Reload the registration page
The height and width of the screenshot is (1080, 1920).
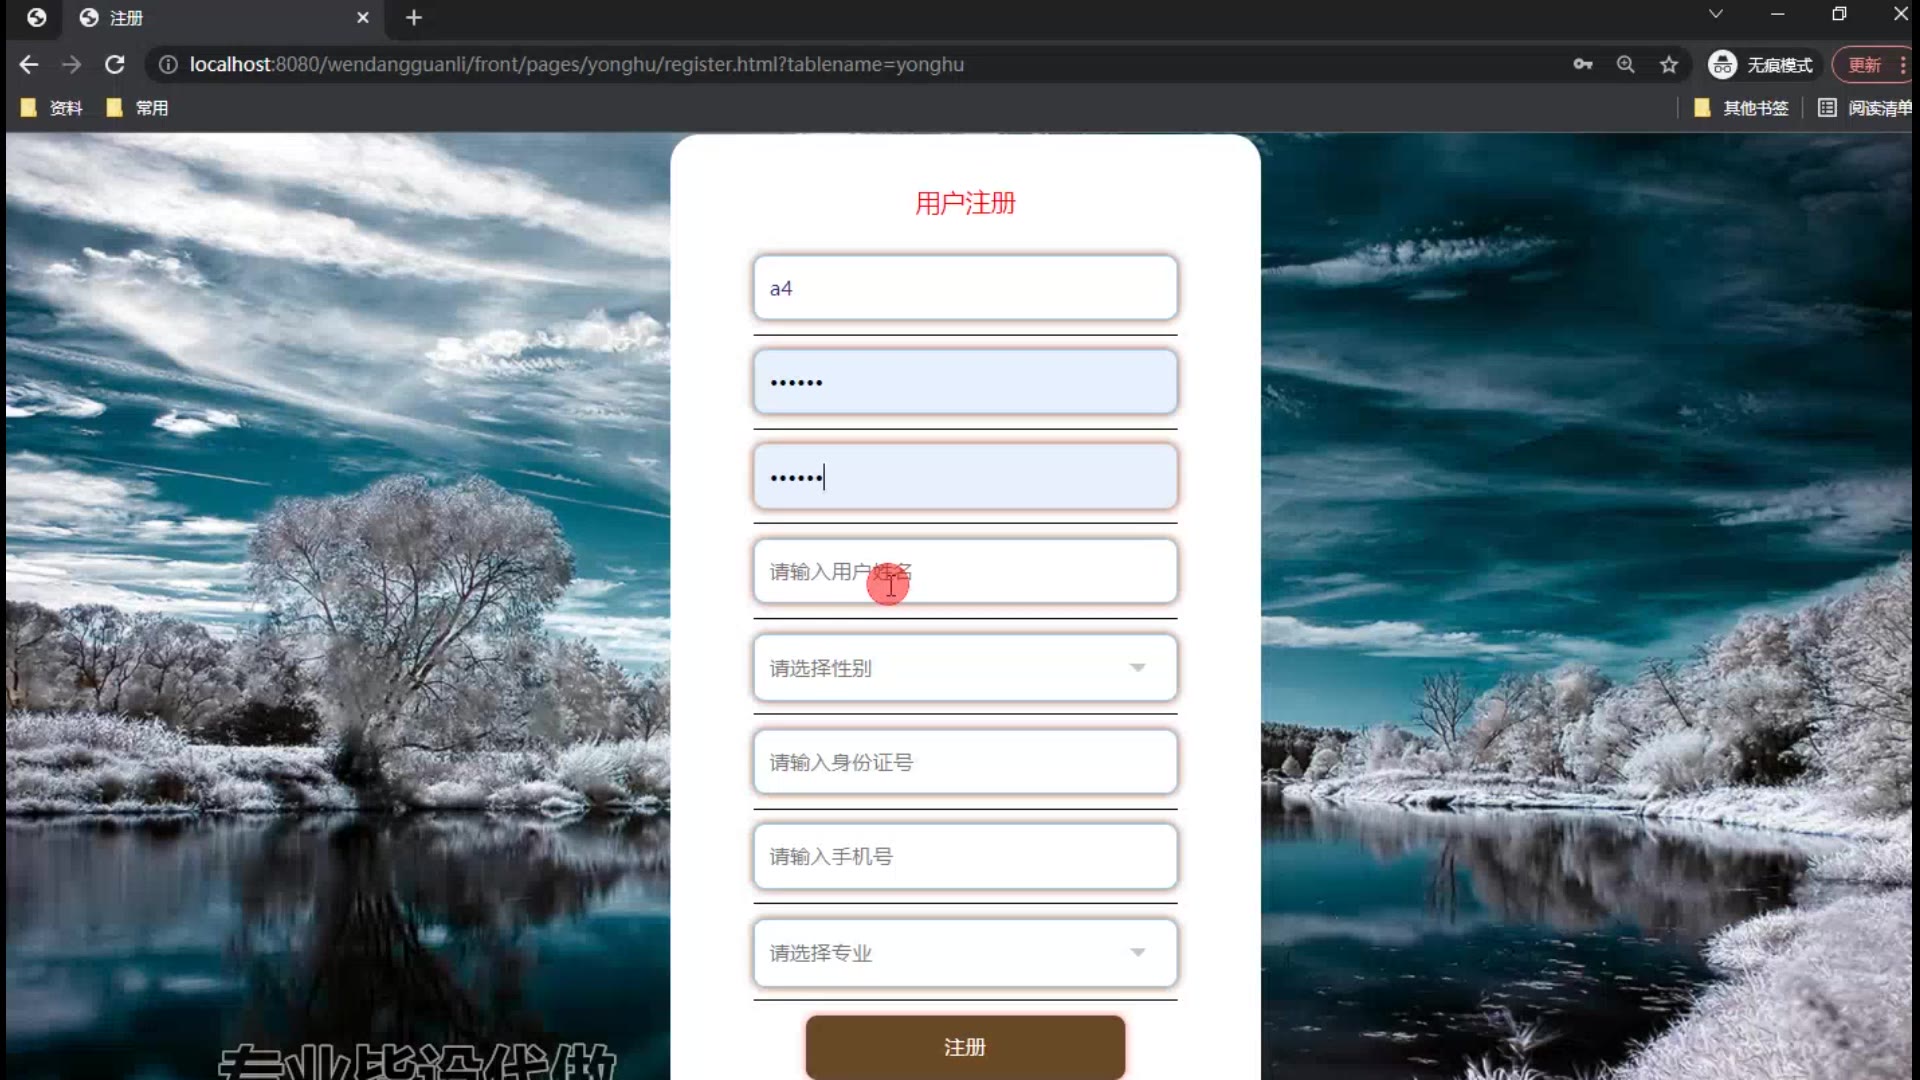click(x=115, y=65)
